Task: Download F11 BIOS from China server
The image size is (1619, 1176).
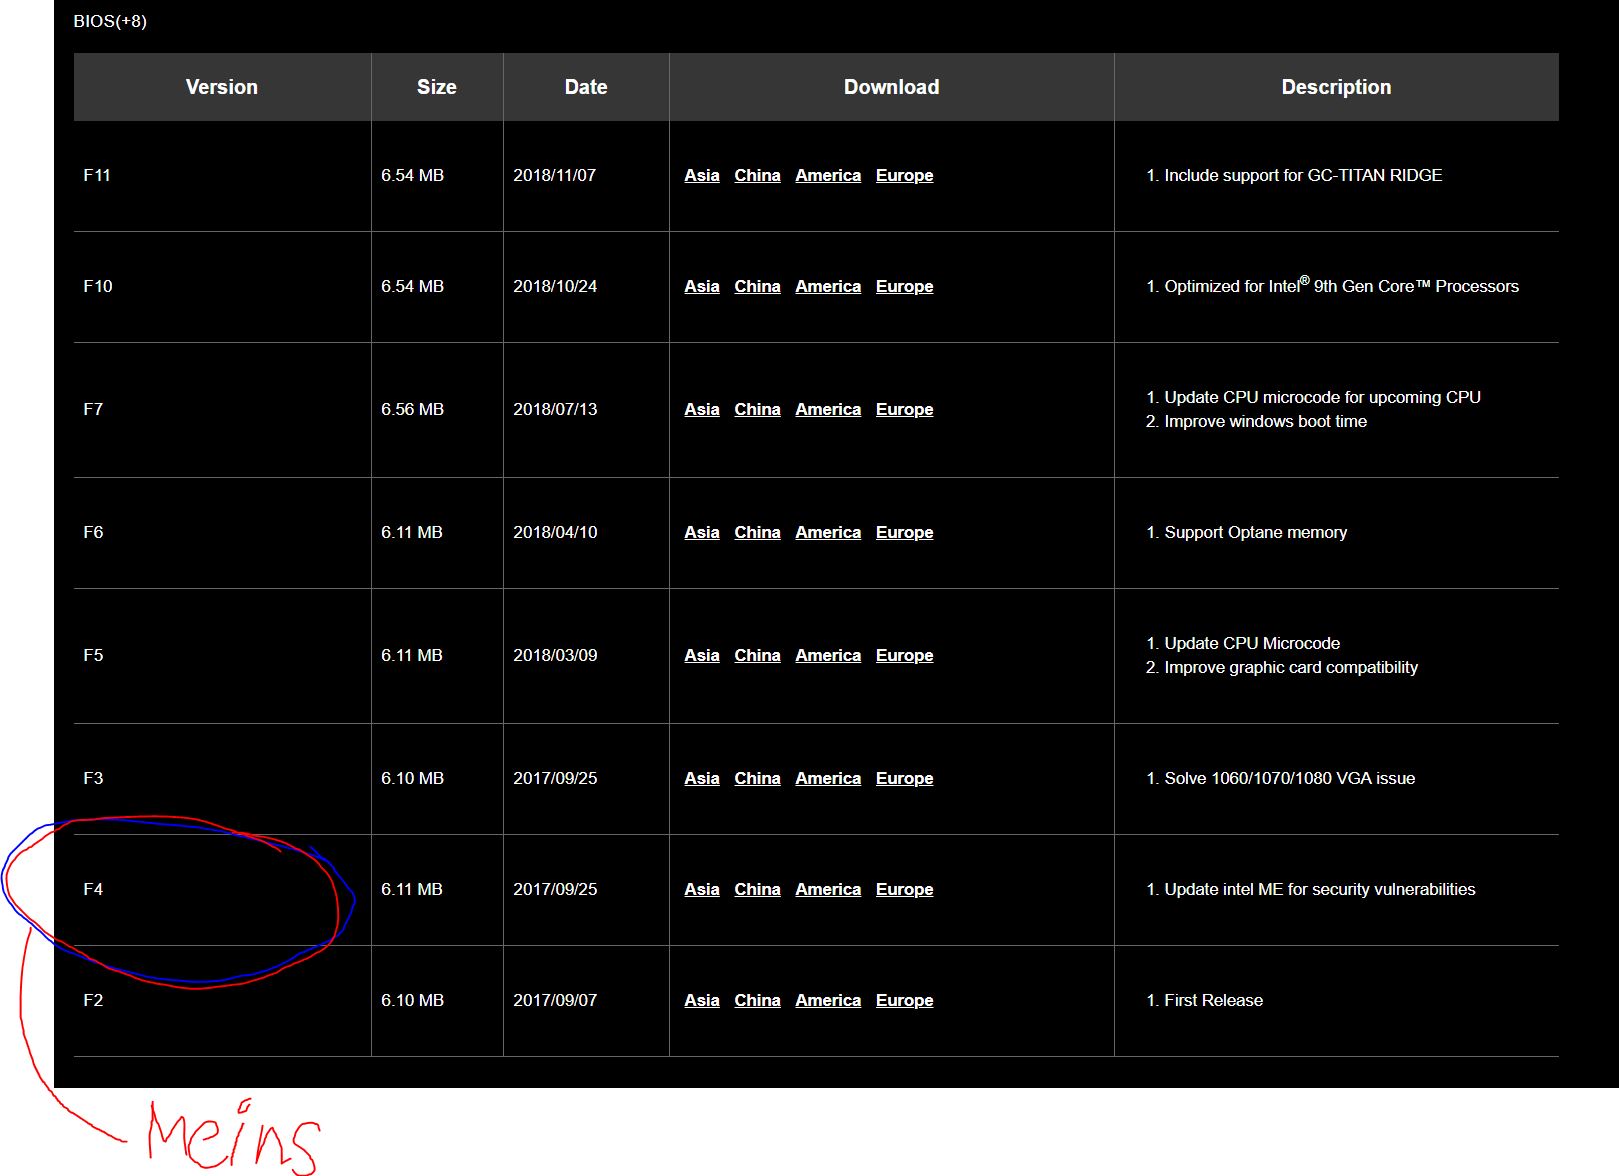Action: [757, 175]
